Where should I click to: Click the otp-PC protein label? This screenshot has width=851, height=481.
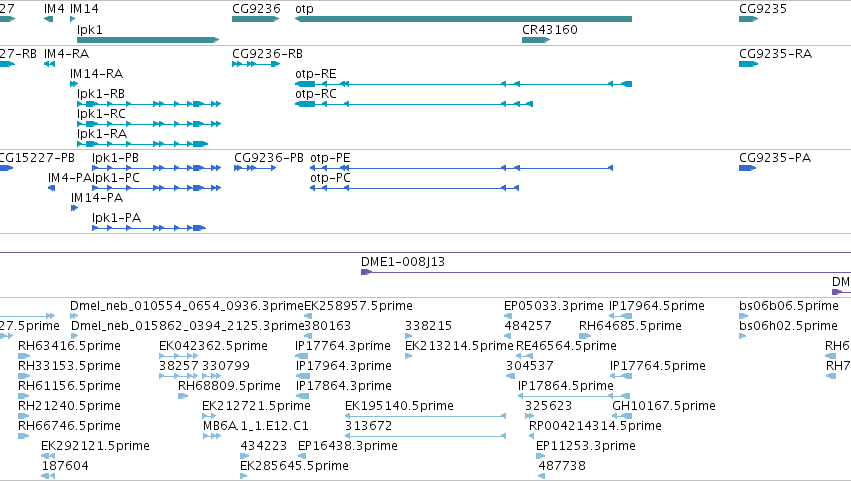pyautogui.click(x=331, y=178)
